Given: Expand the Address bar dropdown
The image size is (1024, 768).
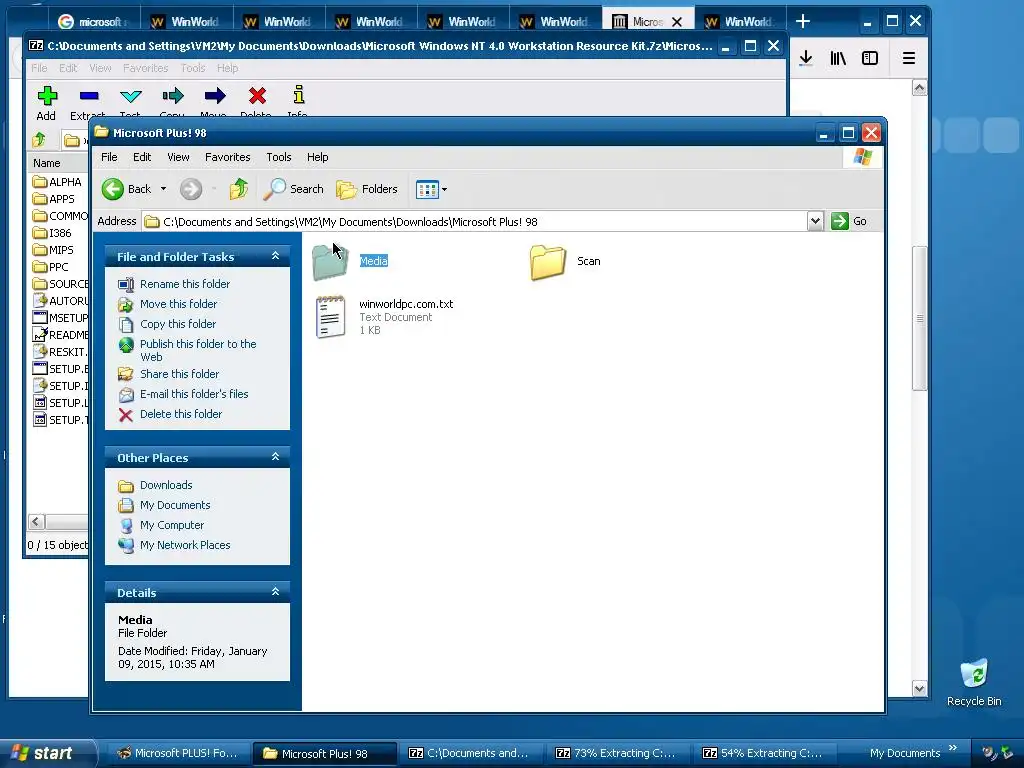Looking at the screenshot, I should click(815, 221).
